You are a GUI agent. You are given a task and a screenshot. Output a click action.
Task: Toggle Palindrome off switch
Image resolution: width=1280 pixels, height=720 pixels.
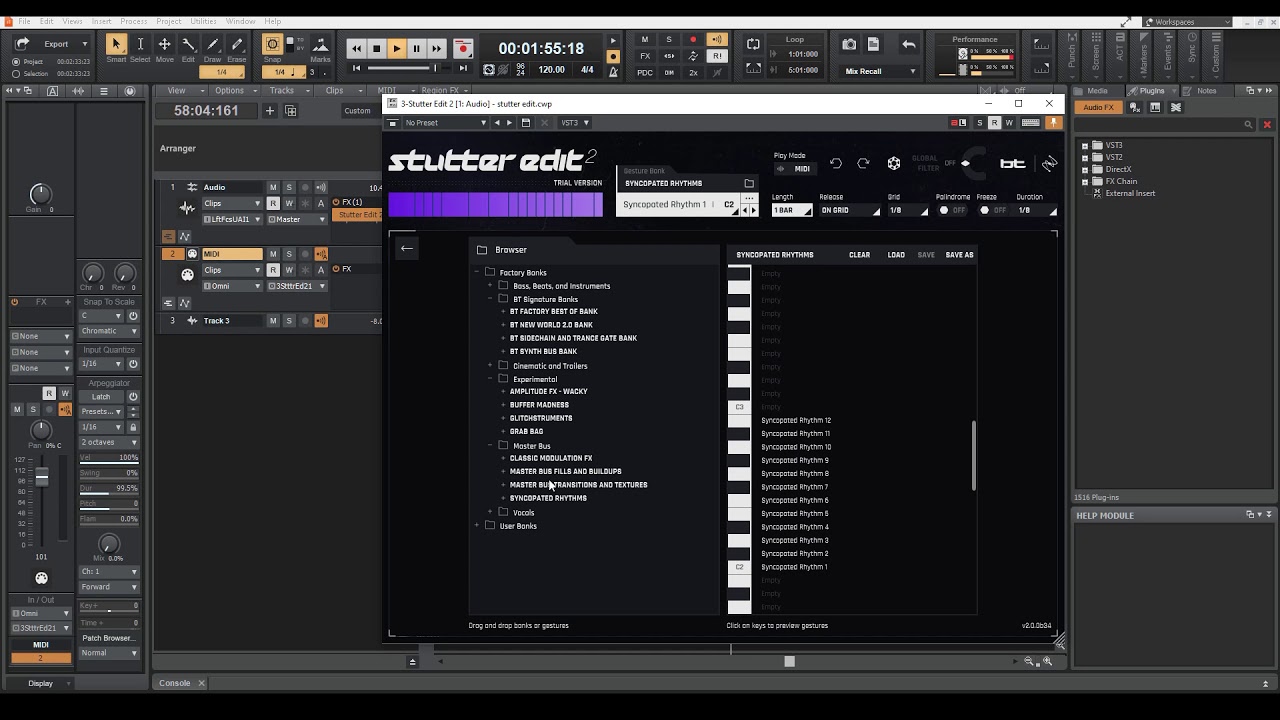pyautogui.click(x=952, y=210)
